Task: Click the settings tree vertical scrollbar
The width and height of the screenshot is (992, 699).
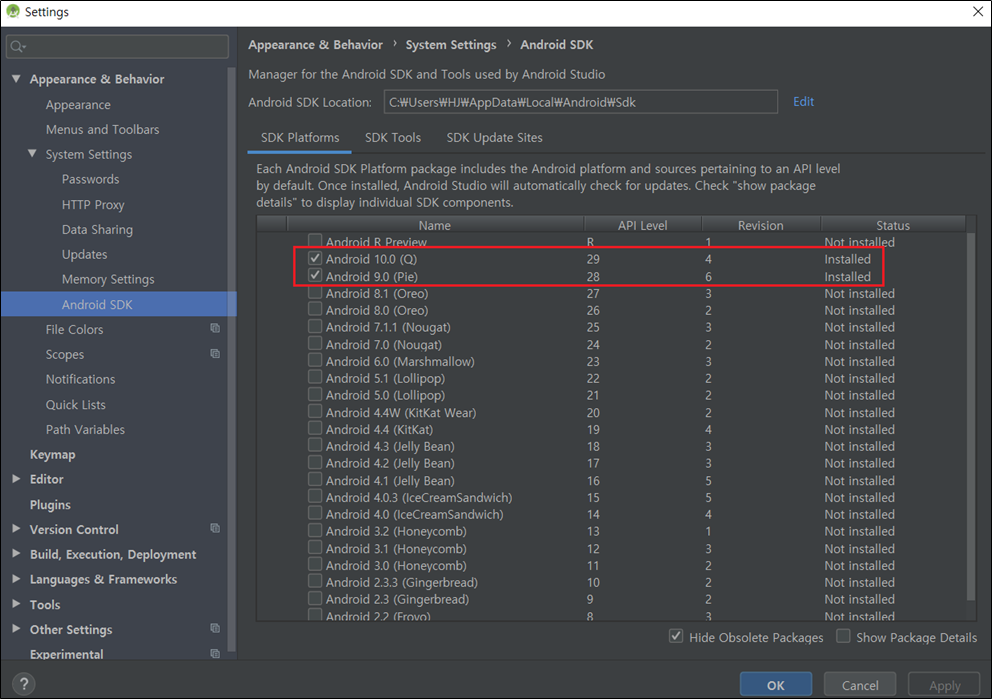Action: (232, 359)
